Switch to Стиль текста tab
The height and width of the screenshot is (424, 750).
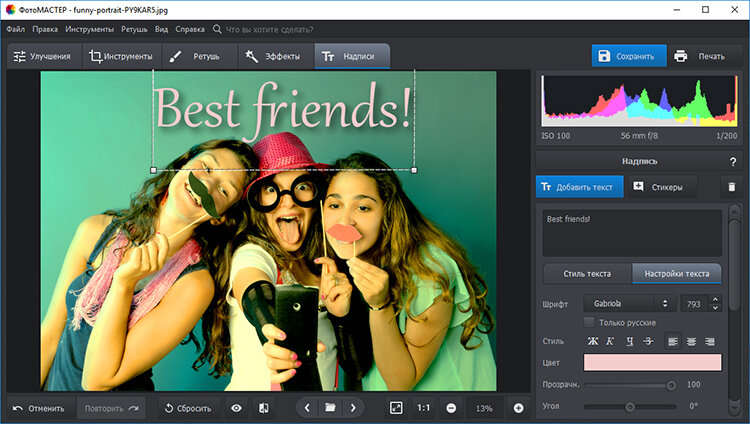tap(587, 274)
